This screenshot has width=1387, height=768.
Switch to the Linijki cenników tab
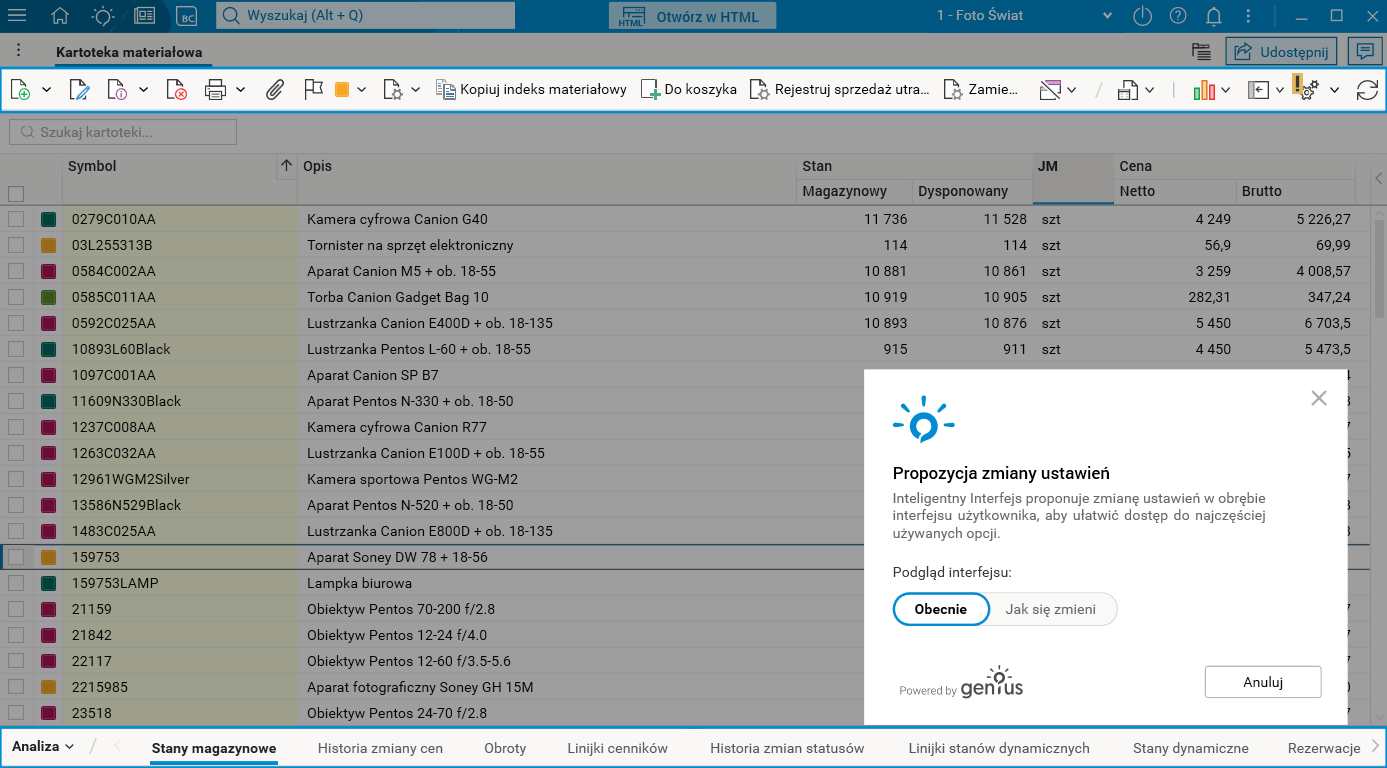pyautogui.click(x=617, y=748)
